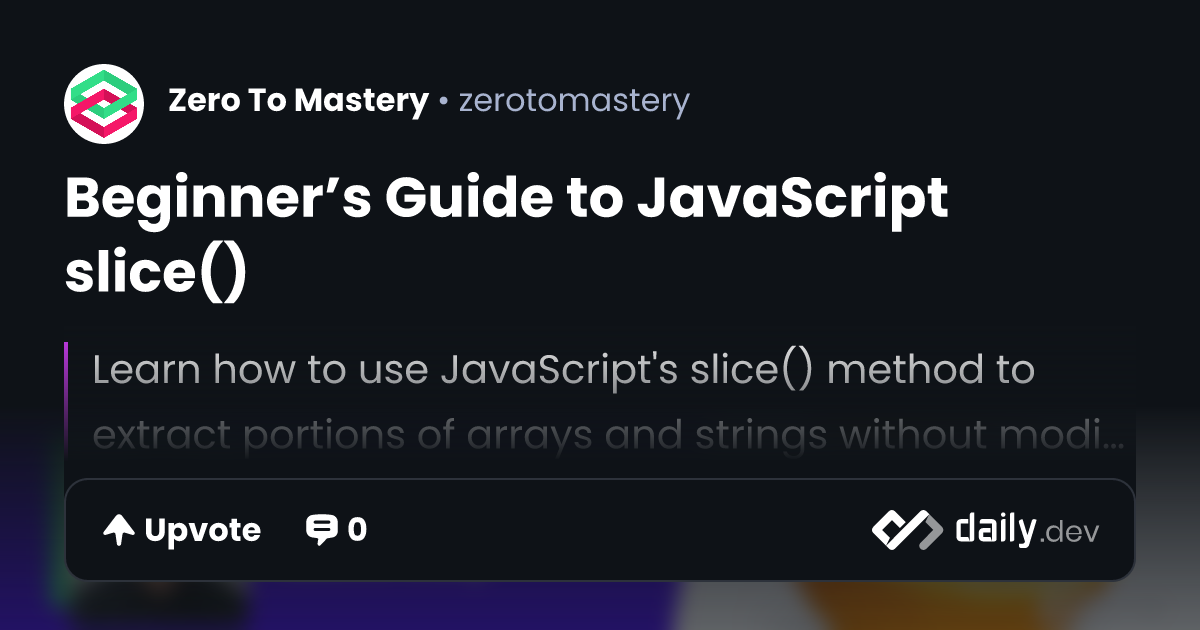Hit the Upvote text label
Viewport: 1200px width, 630px height.
(202, 530)
